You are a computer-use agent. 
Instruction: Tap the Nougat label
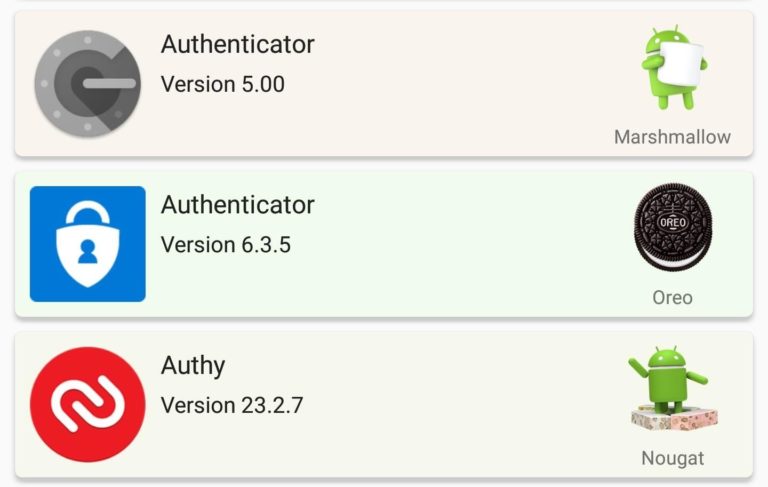coord(672,459)
